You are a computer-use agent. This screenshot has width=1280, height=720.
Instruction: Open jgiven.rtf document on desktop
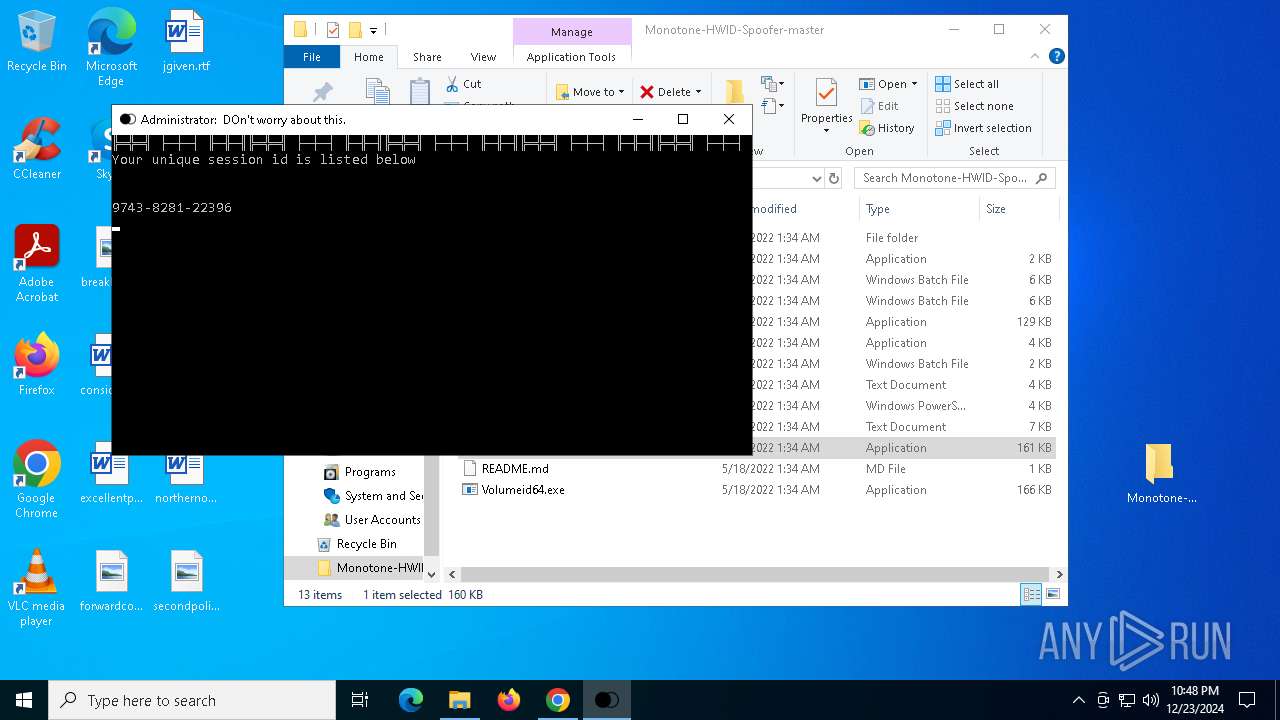[x=185, y=42]
